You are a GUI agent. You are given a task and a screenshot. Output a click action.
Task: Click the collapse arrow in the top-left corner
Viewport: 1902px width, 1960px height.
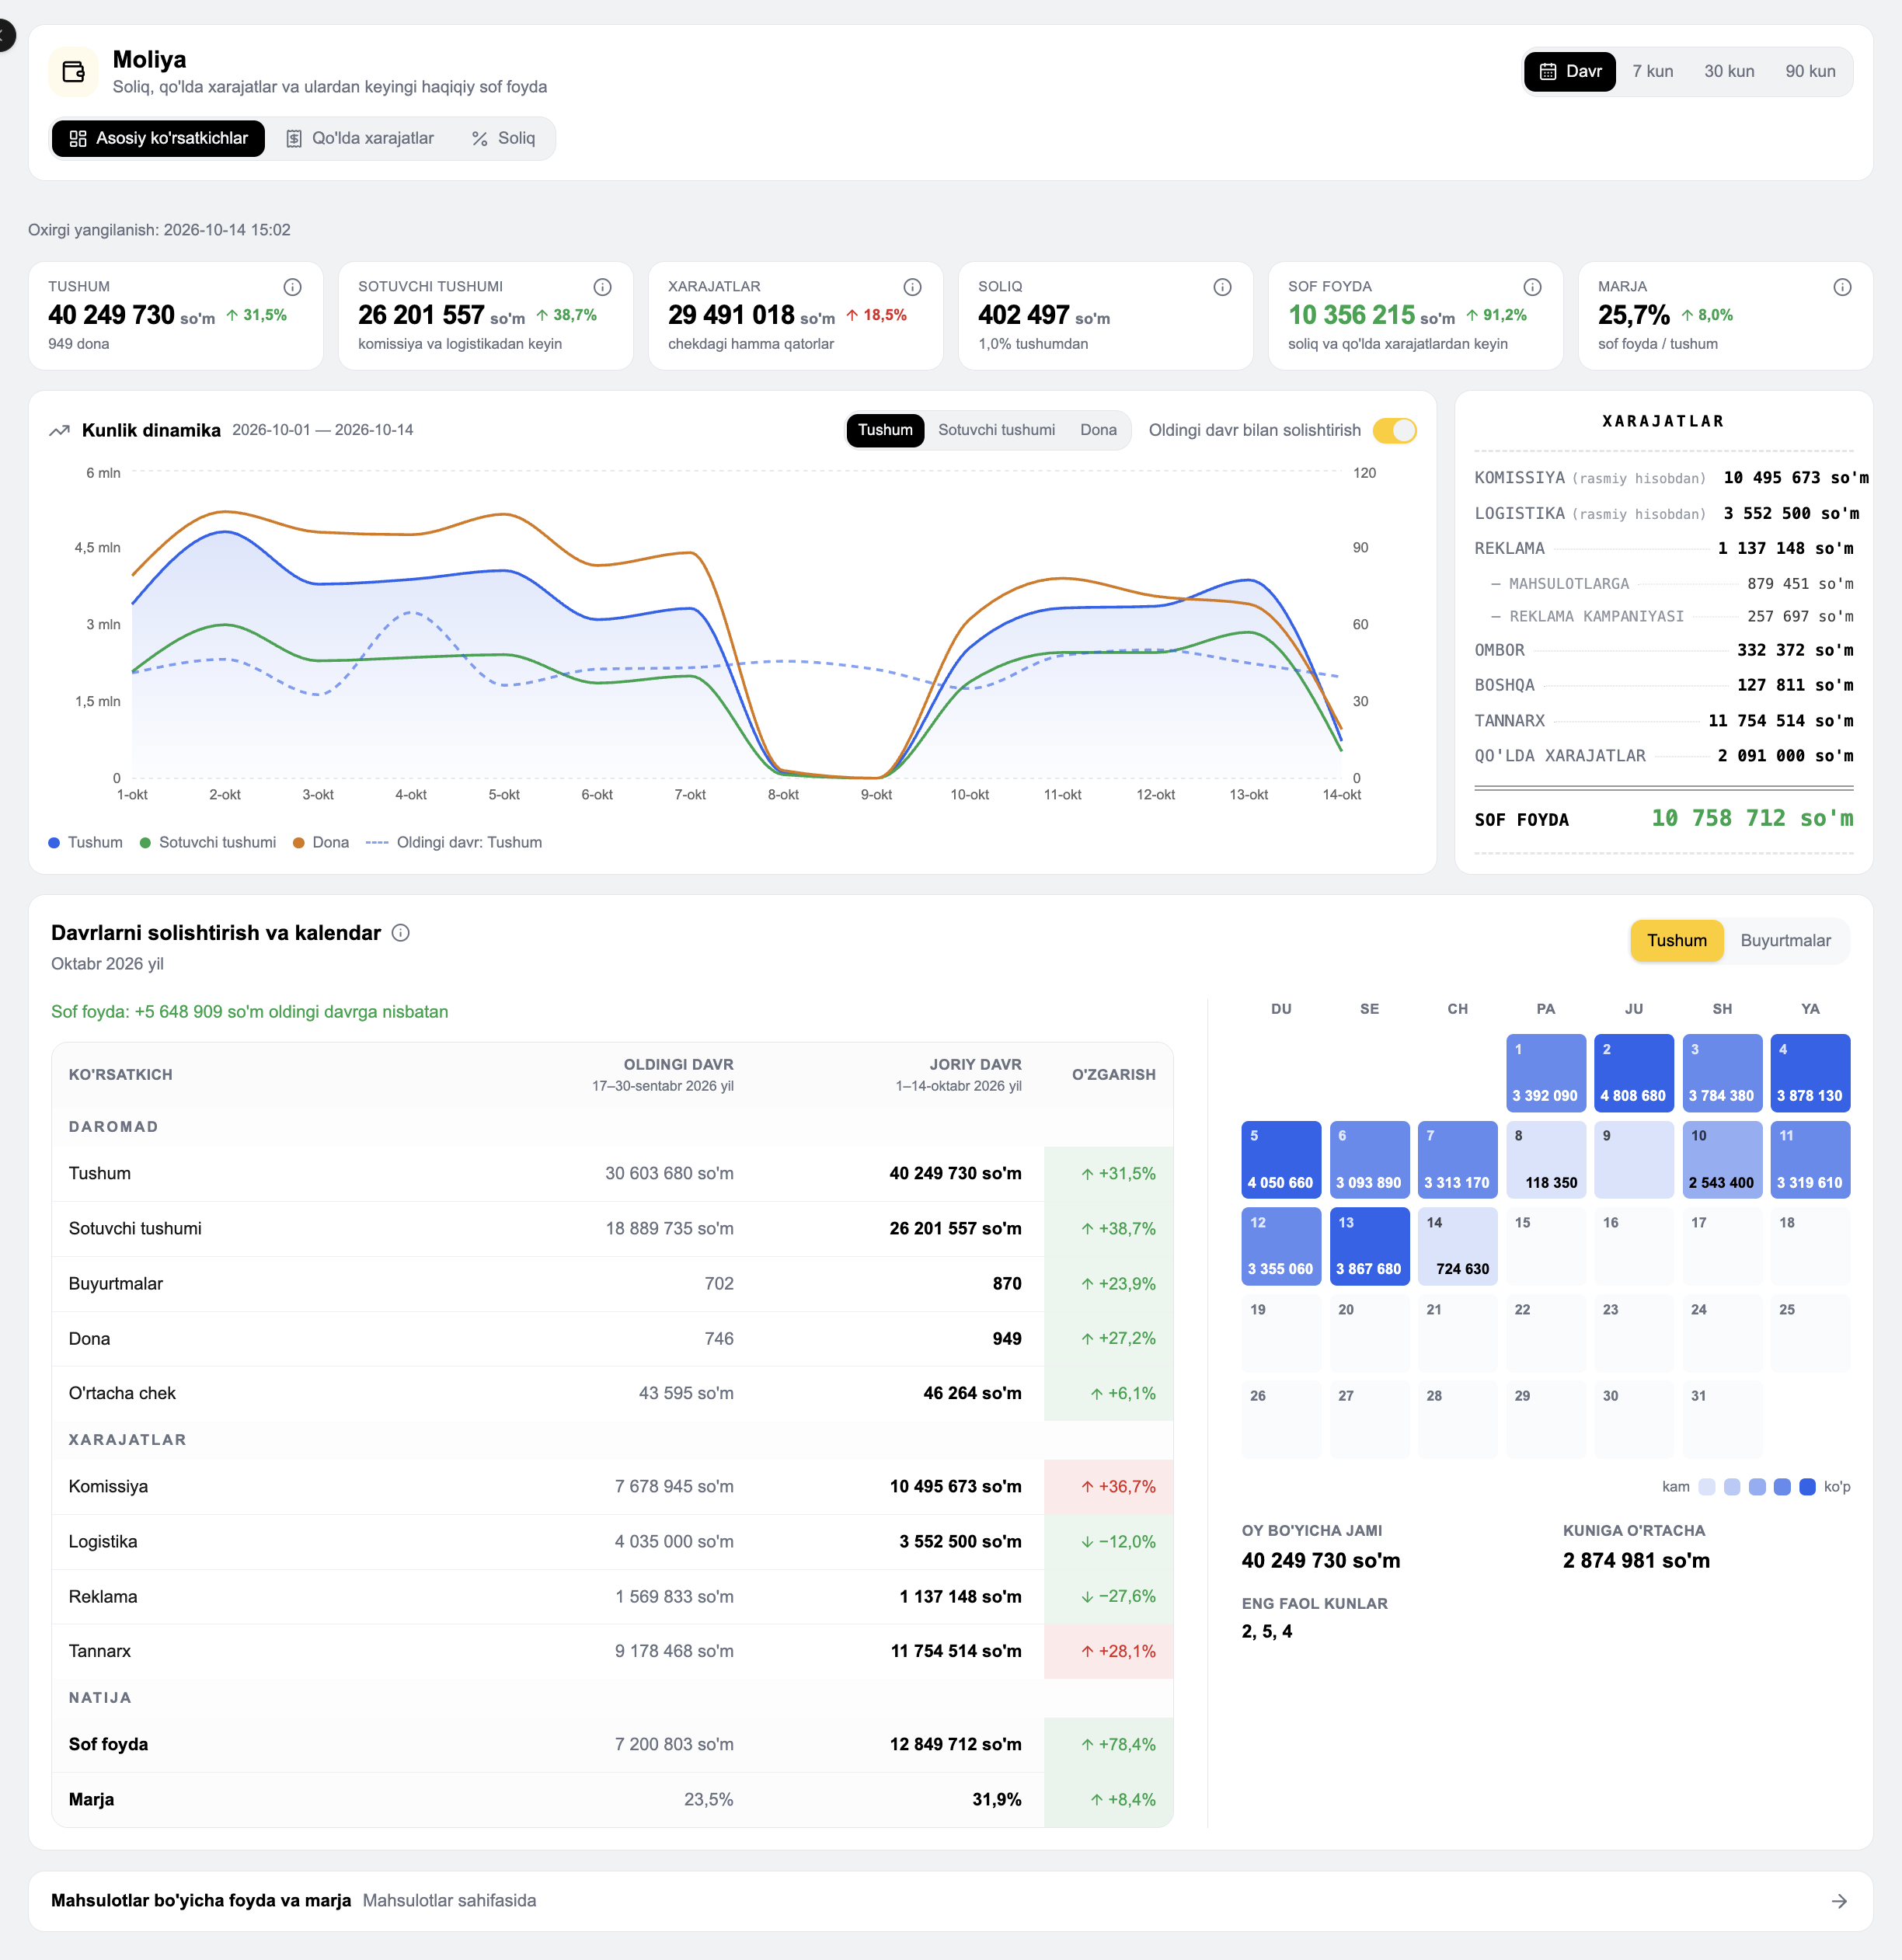point(5,36)
